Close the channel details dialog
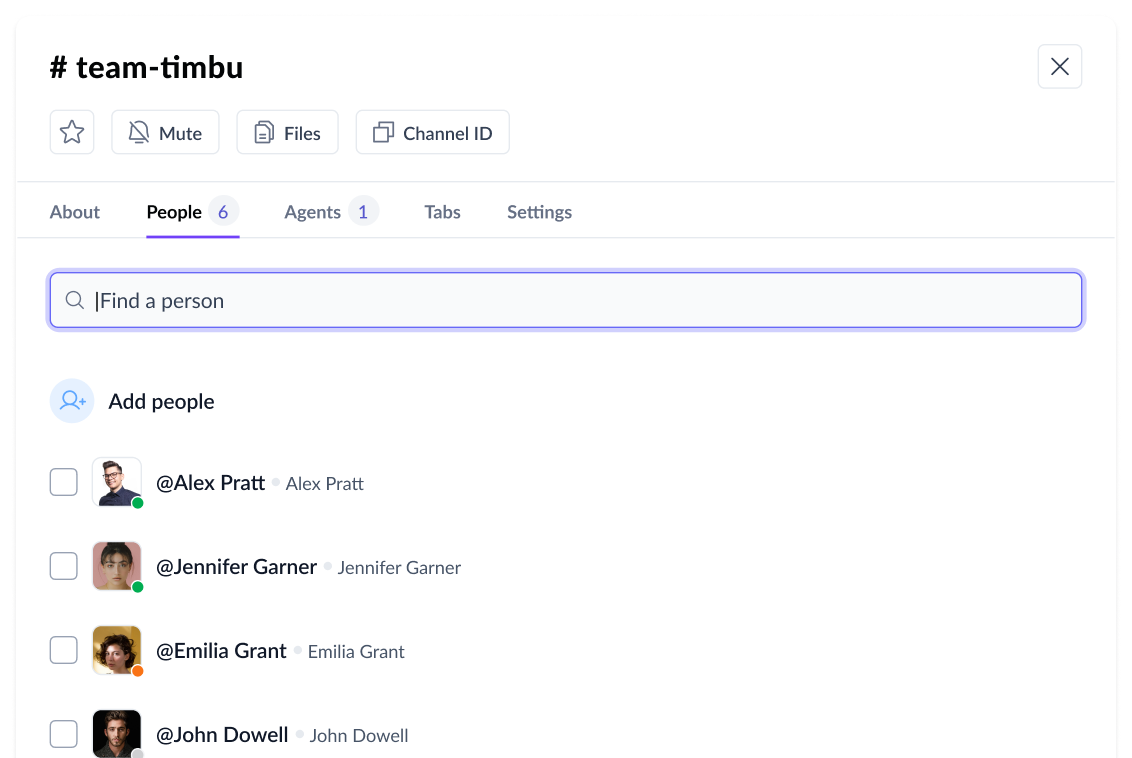Screen dimensions: 1132x758 [1059, 67]
